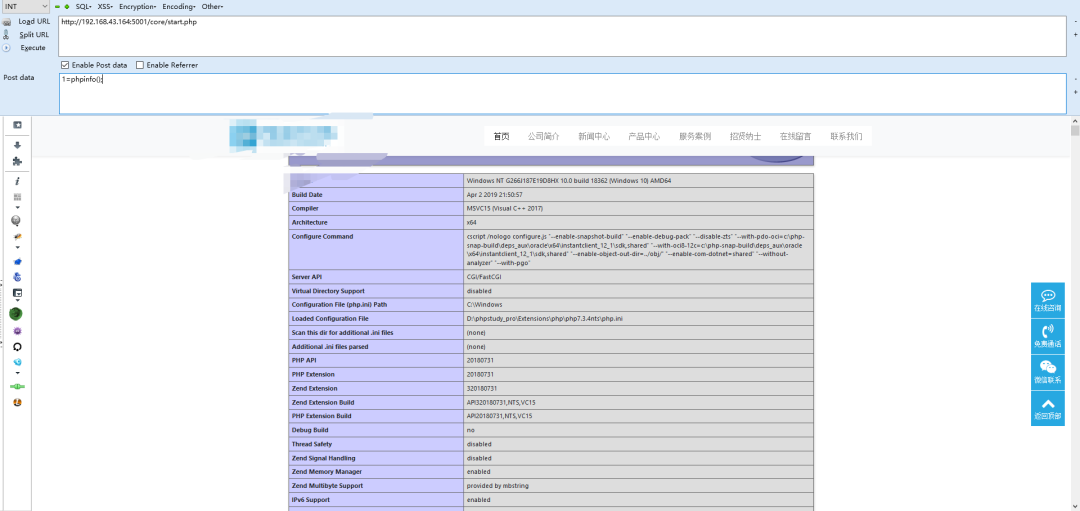Click the 返回顶部 back-to-top widget

[x=1048, y=408]
